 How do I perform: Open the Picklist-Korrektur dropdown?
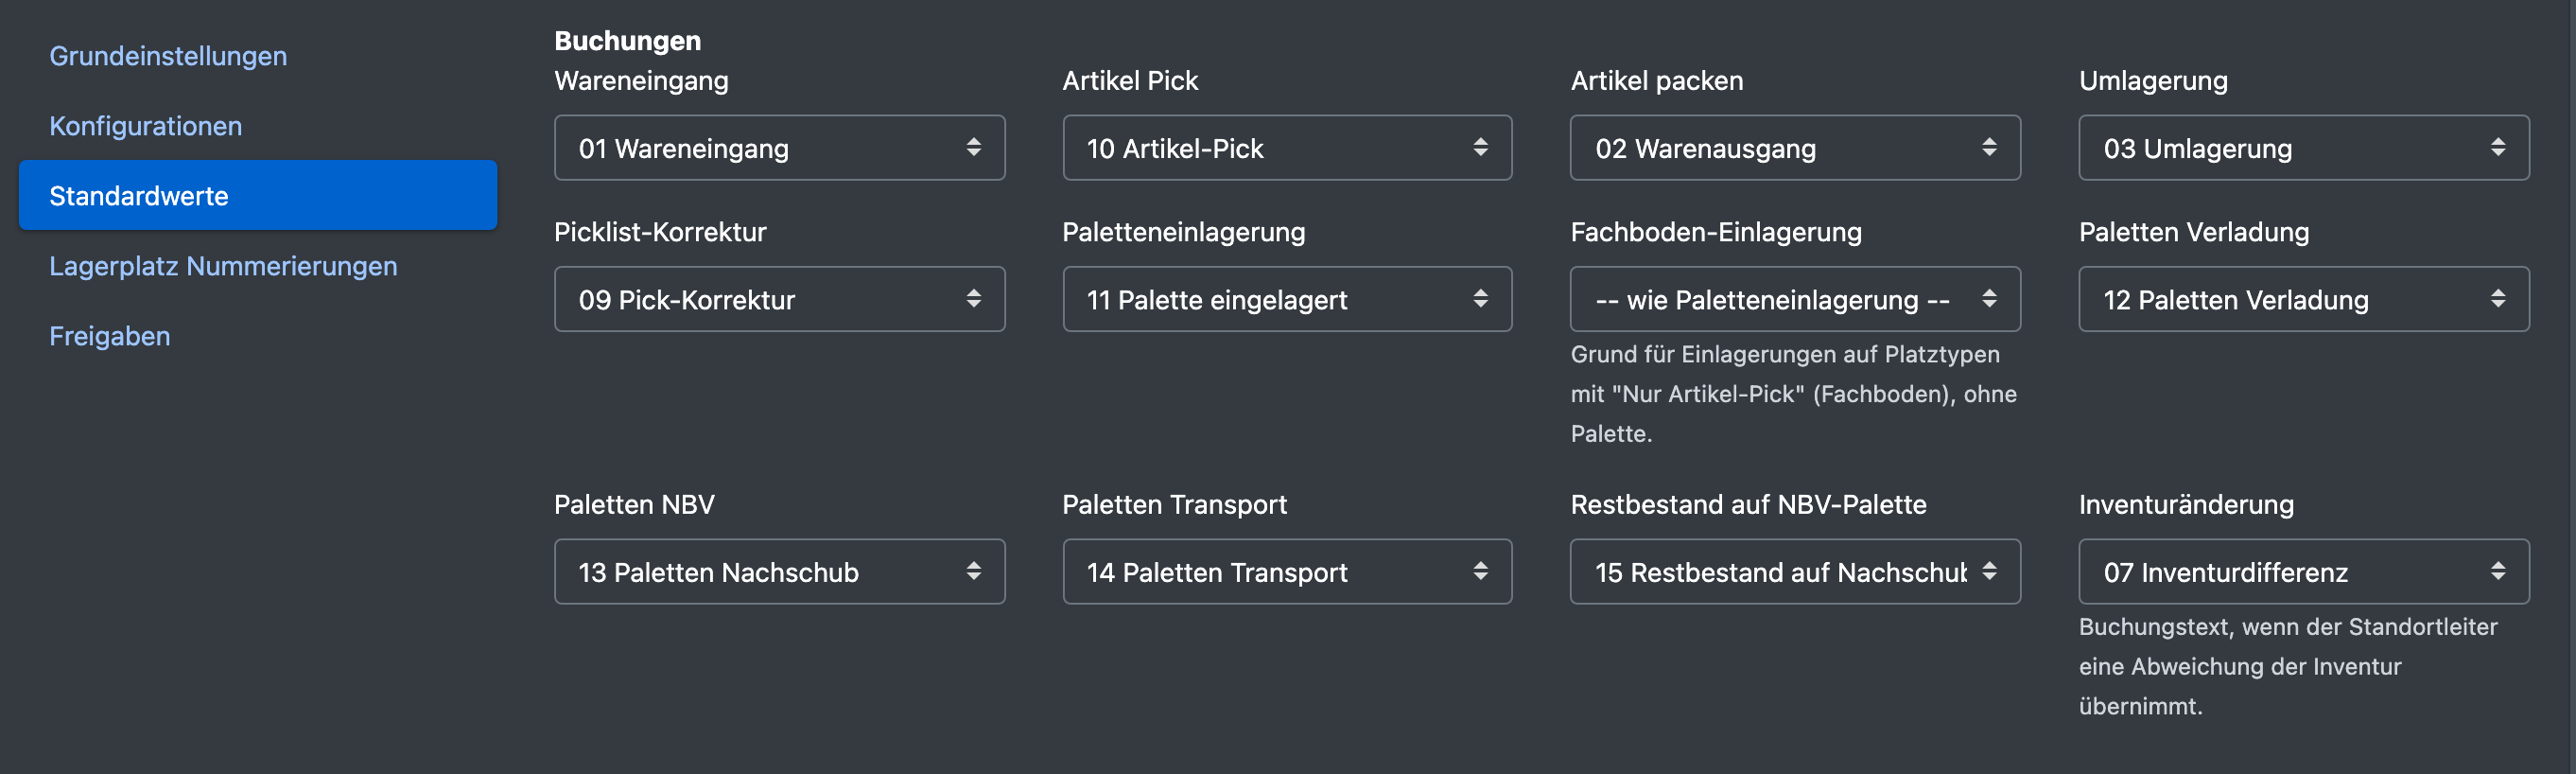(x=779, y=299)
